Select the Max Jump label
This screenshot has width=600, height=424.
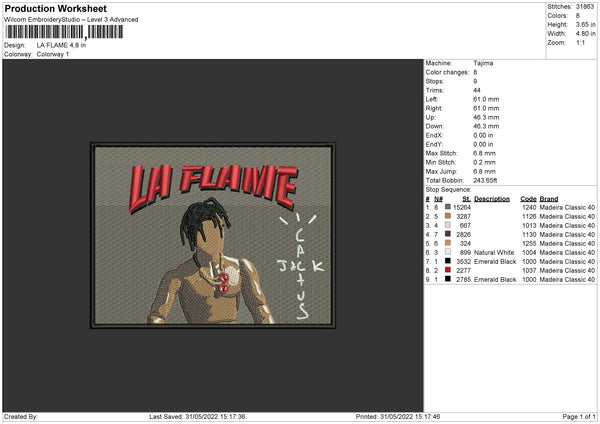pyautogui.click(x=441, y=171)
